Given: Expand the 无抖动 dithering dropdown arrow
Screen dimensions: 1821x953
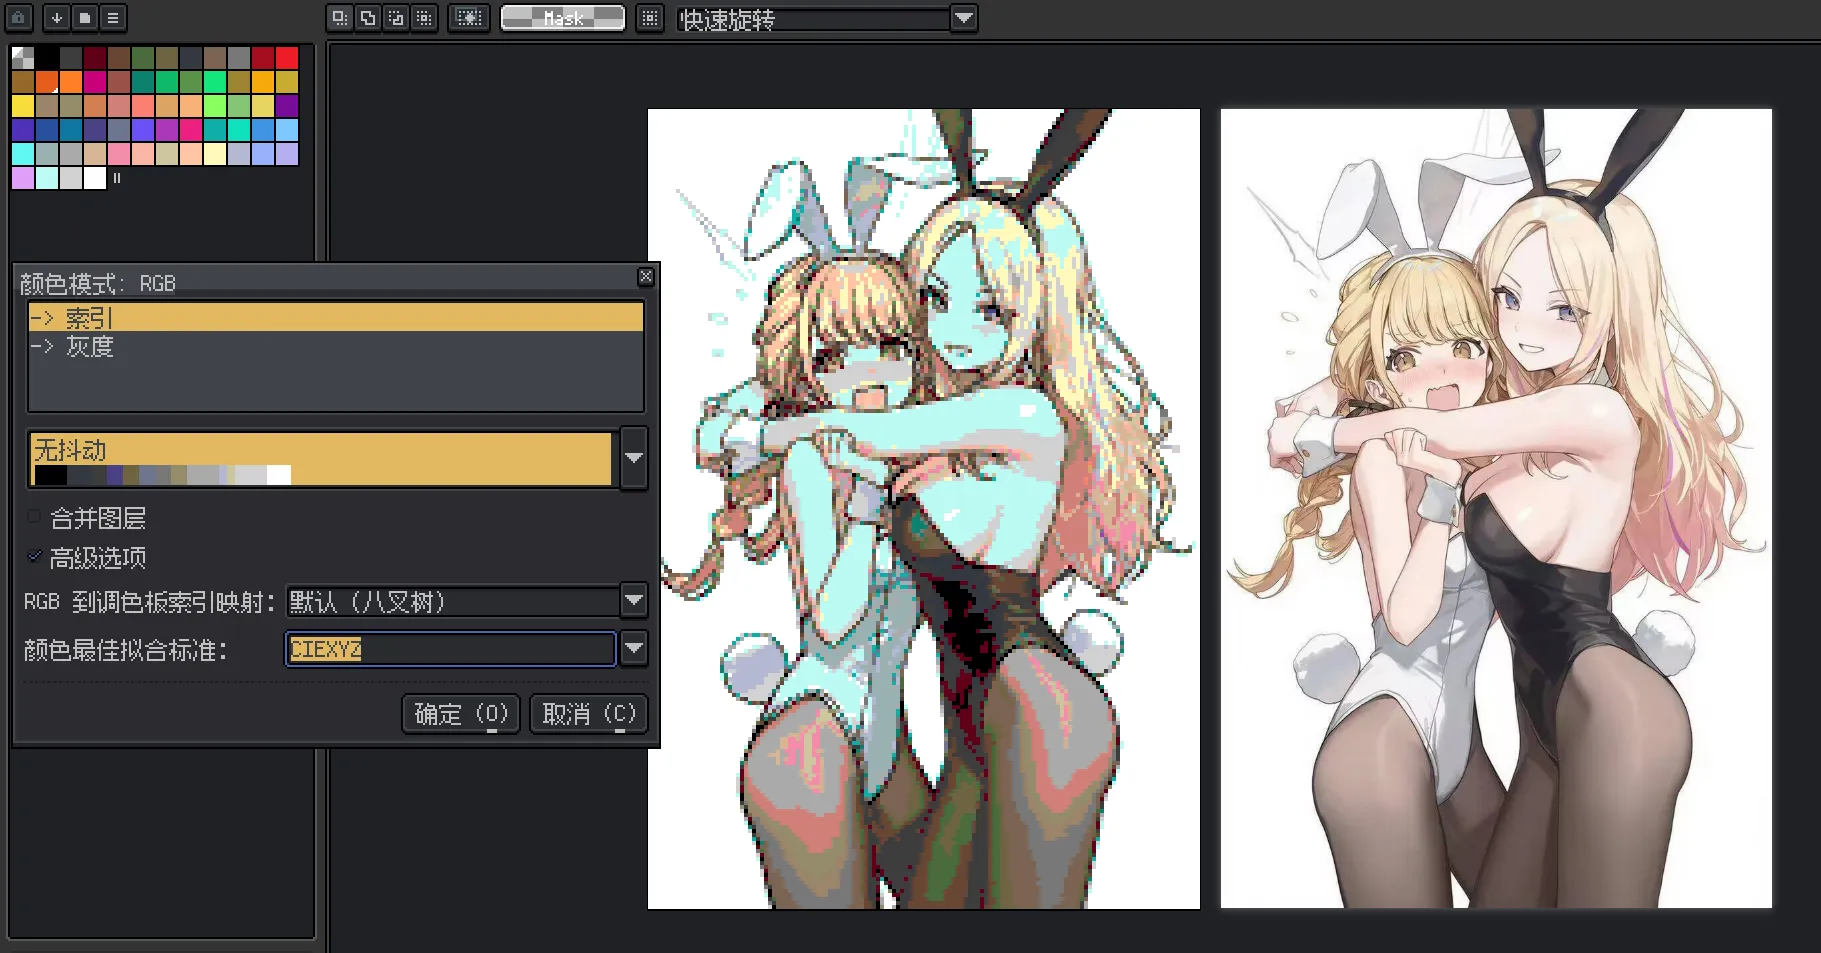Looking at the screenshot, I should [x=634, y=458].
